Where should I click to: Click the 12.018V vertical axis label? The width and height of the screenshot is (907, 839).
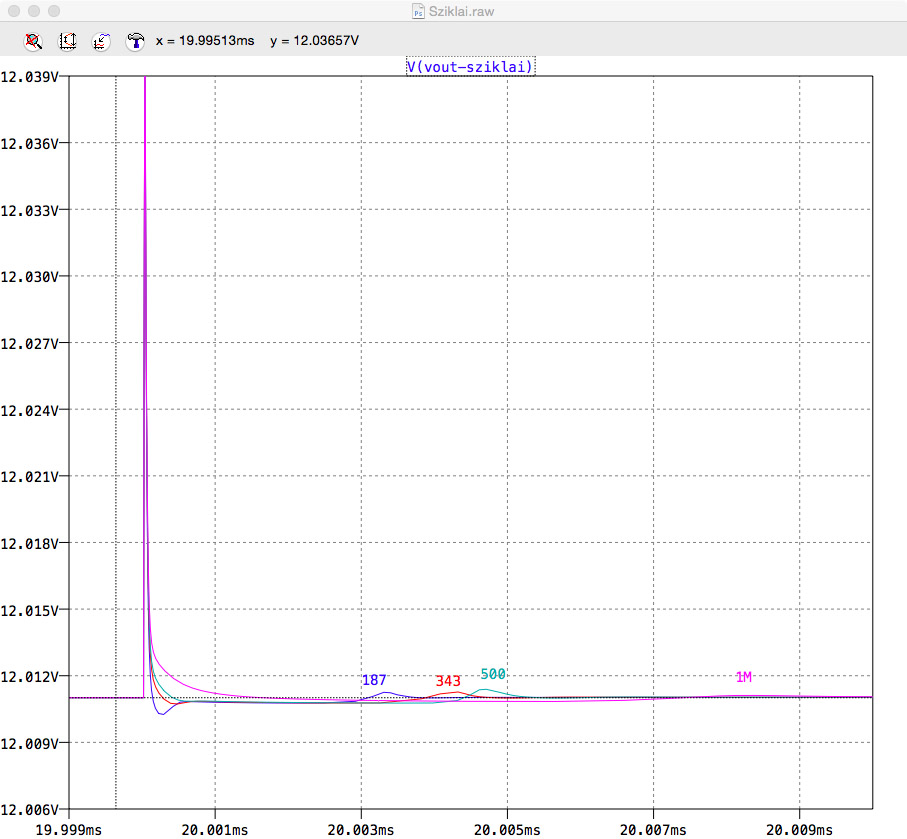click(30, 544)
